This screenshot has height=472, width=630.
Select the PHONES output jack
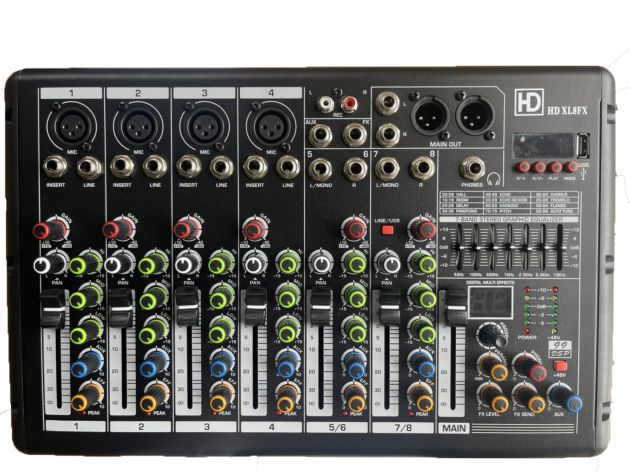(x=472, y=169)
